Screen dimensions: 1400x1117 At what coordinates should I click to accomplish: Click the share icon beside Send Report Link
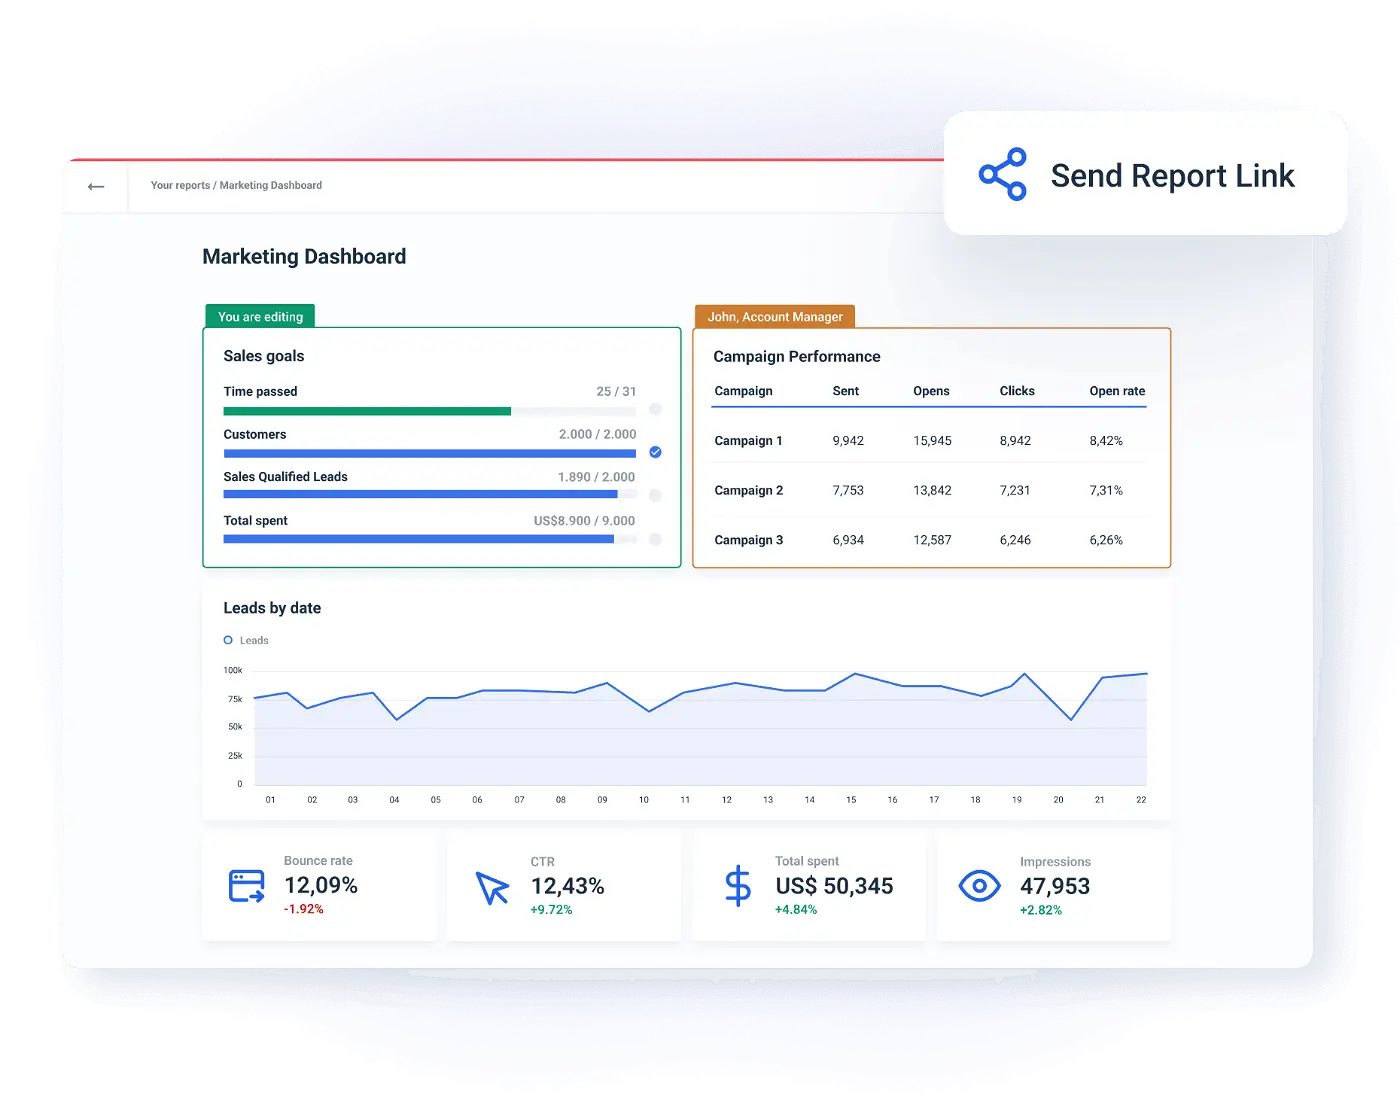tap(1001, 174)
